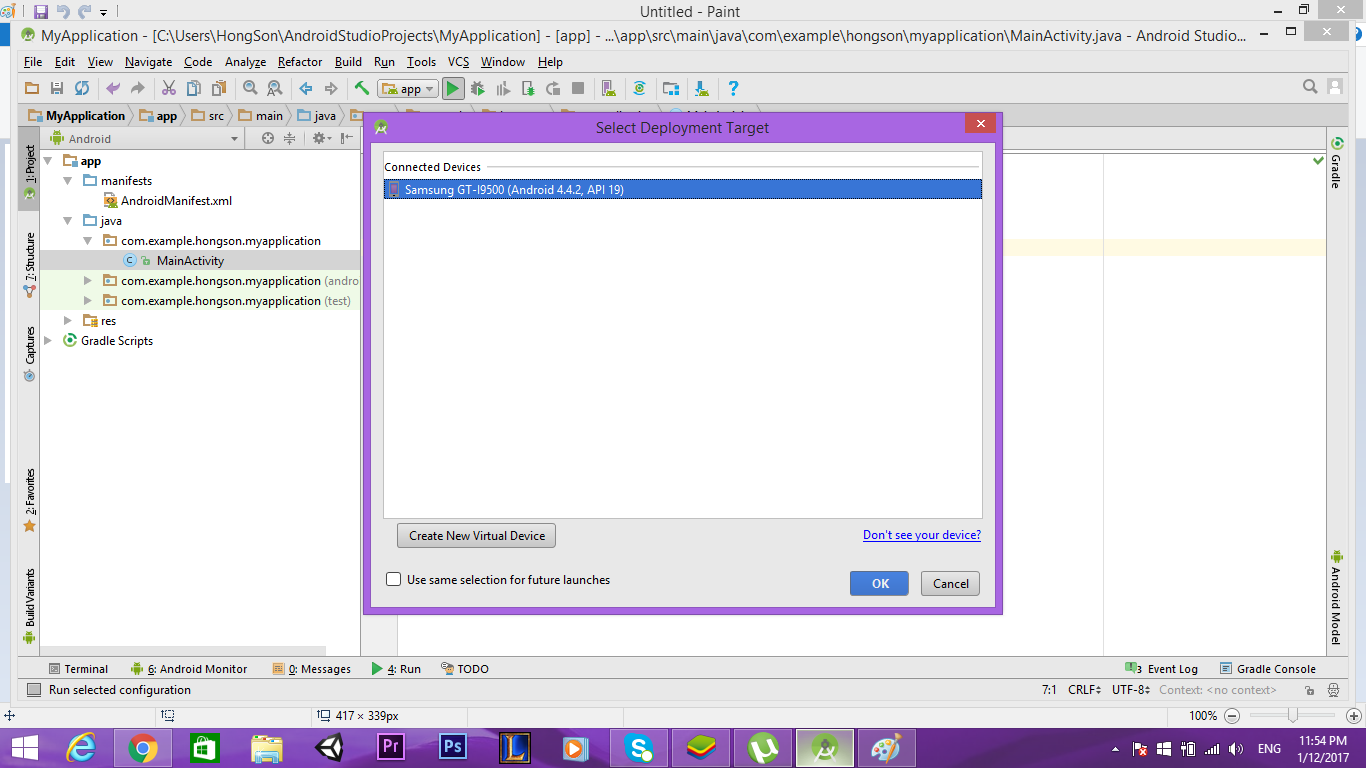Click the blue Help question mark icon
The height and width of the screenshot is (768, 1366).
733,89
